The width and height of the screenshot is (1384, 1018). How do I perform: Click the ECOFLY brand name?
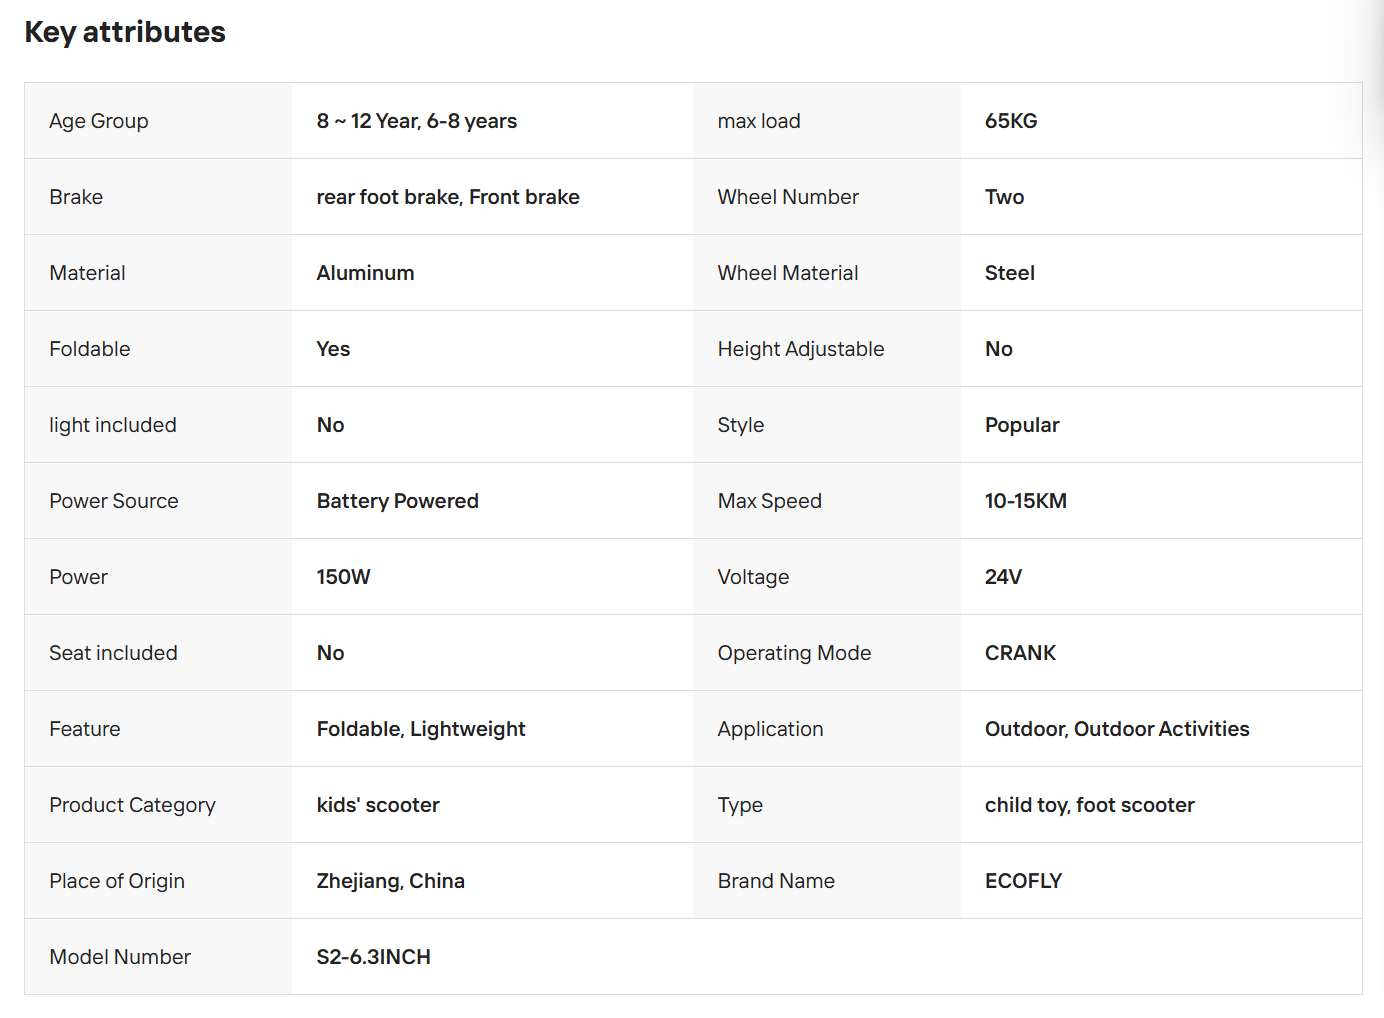[1023, 881]
